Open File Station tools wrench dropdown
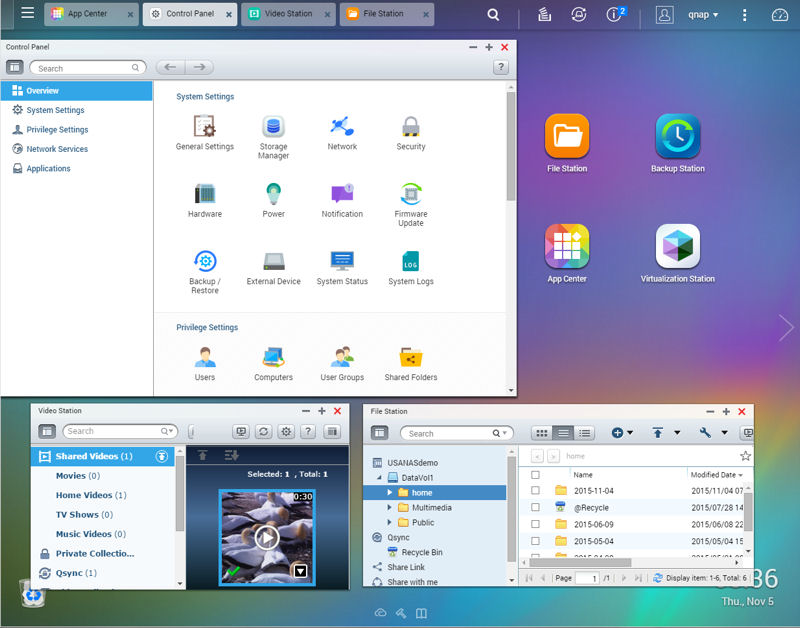This screenshot has height=628, width=800. (x=713, y=433)
